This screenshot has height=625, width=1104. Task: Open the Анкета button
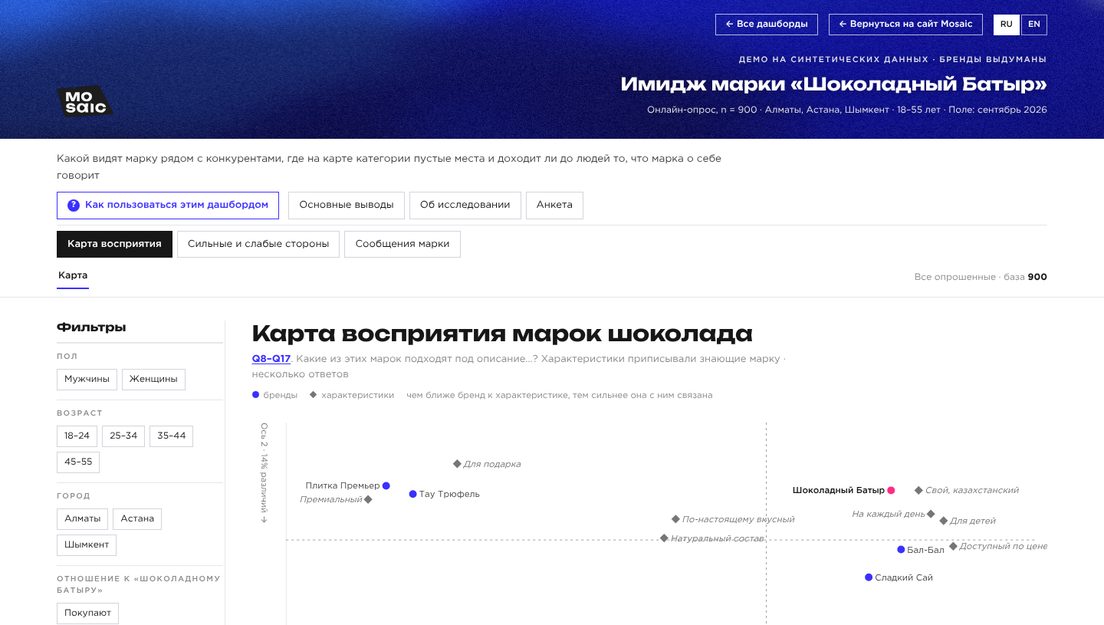pyautogui.click(x=554, y=206)
